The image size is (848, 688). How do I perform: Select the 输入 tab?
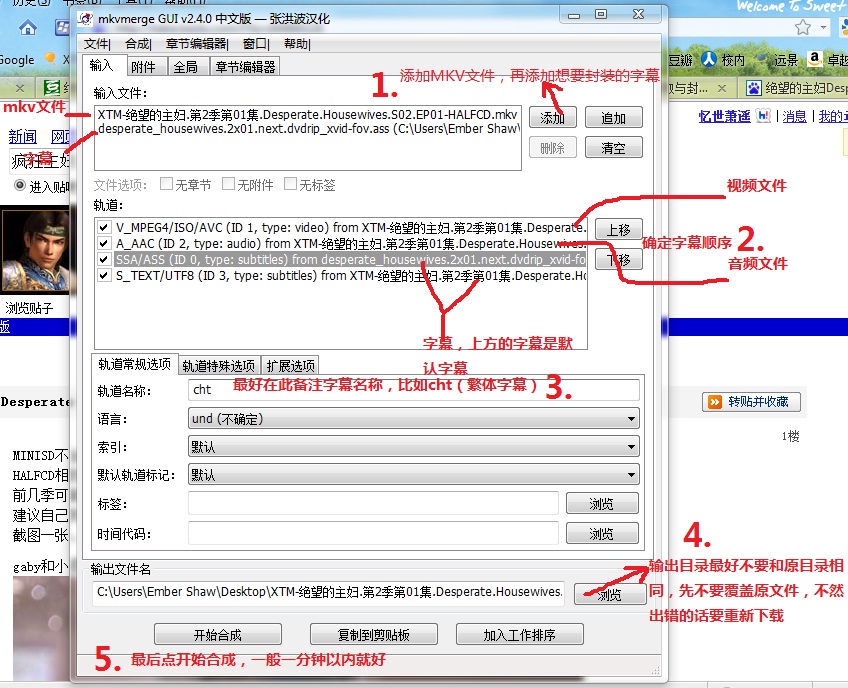tap(103, 65)
